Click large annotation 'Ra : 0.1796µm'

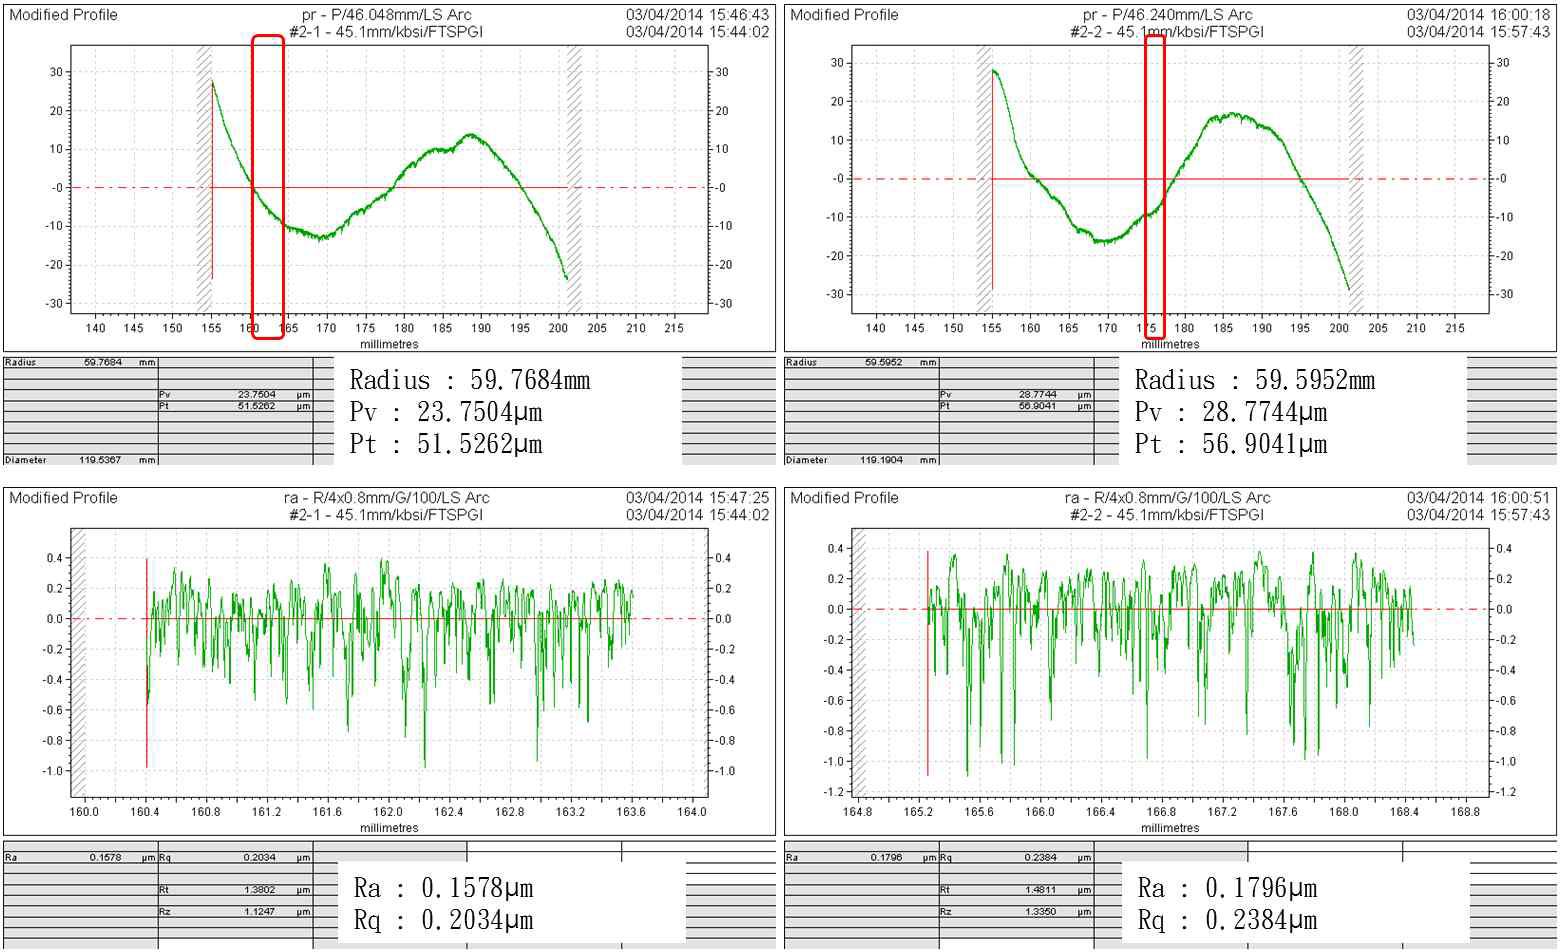(1227, 889)
